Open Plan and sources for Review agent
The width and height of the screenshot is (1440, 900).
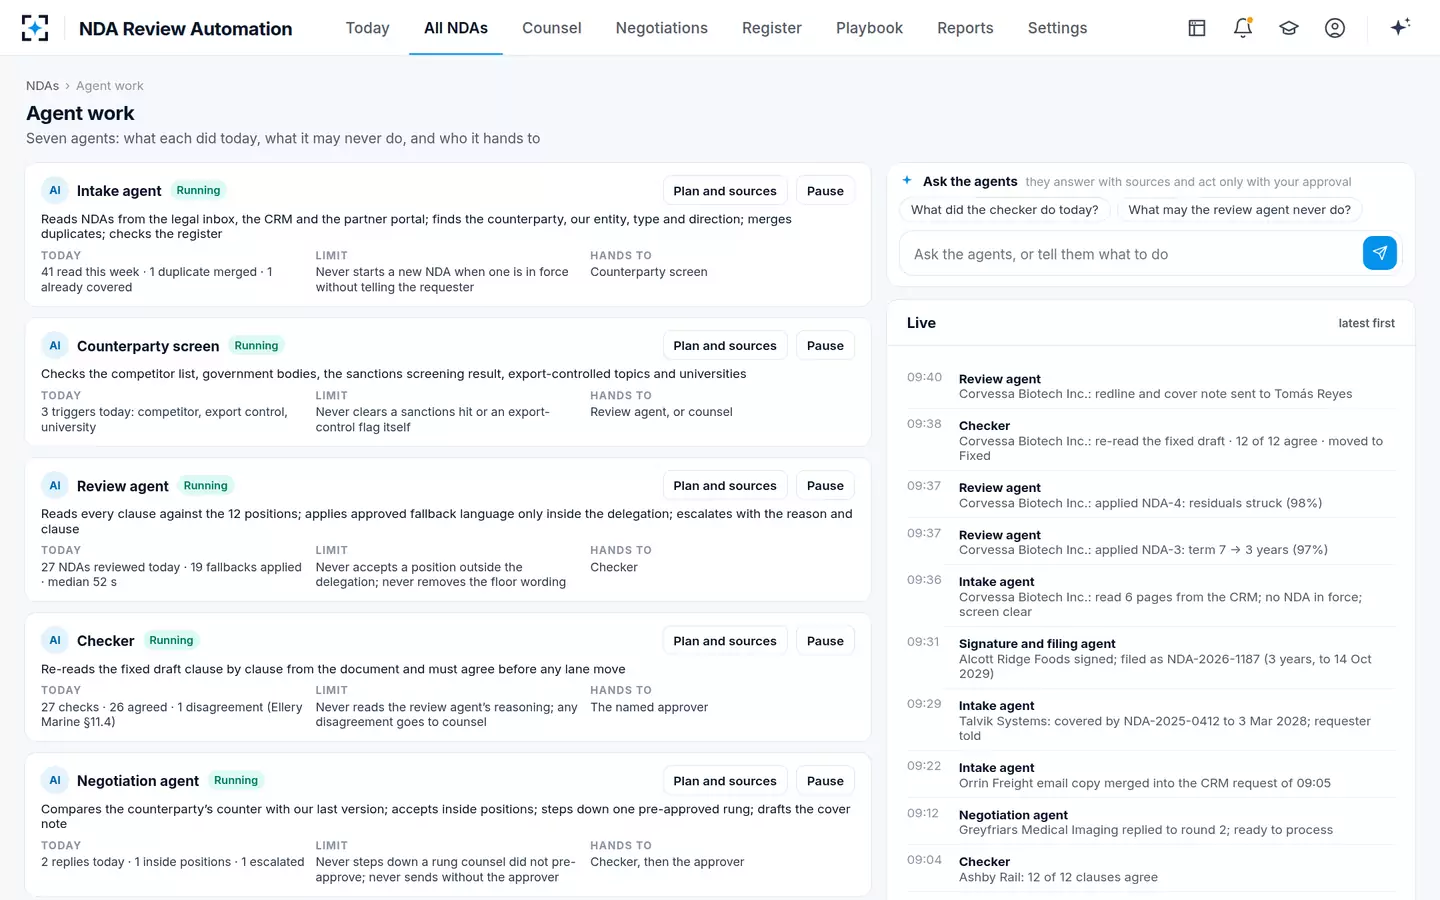tap(725, 486)
